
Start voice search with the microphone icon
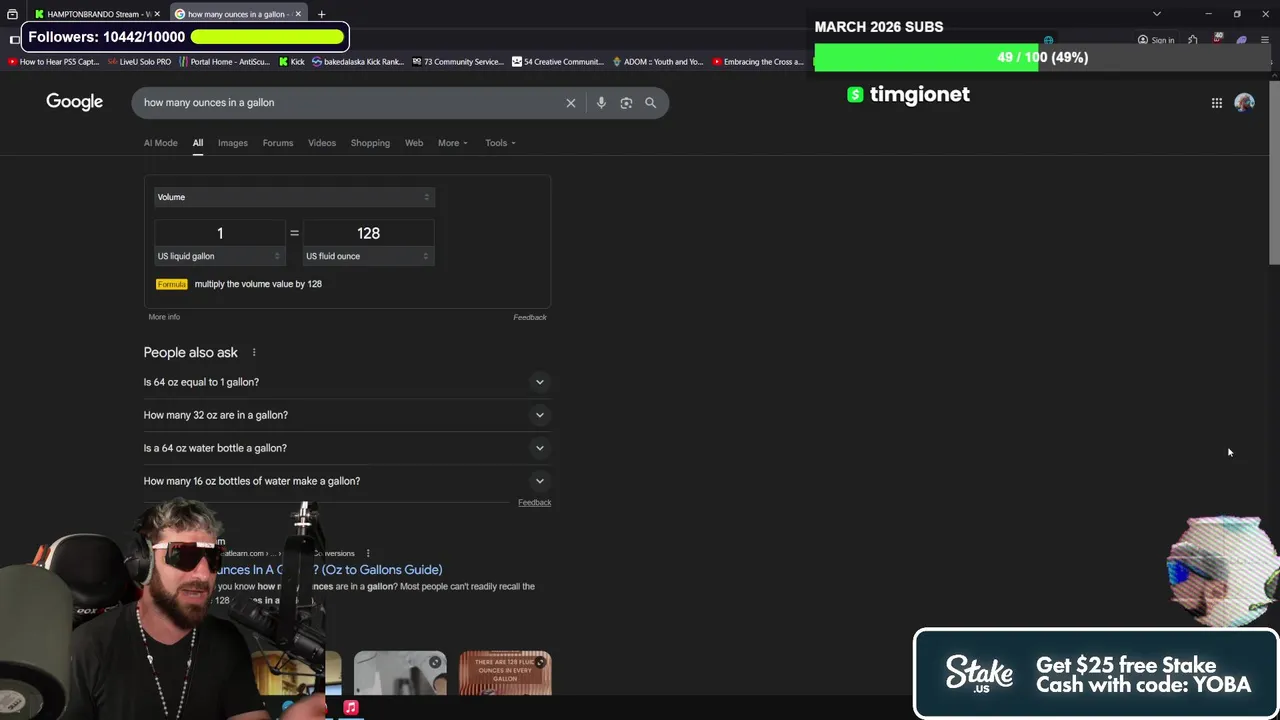pyautogui.click(x=601, y=103)
